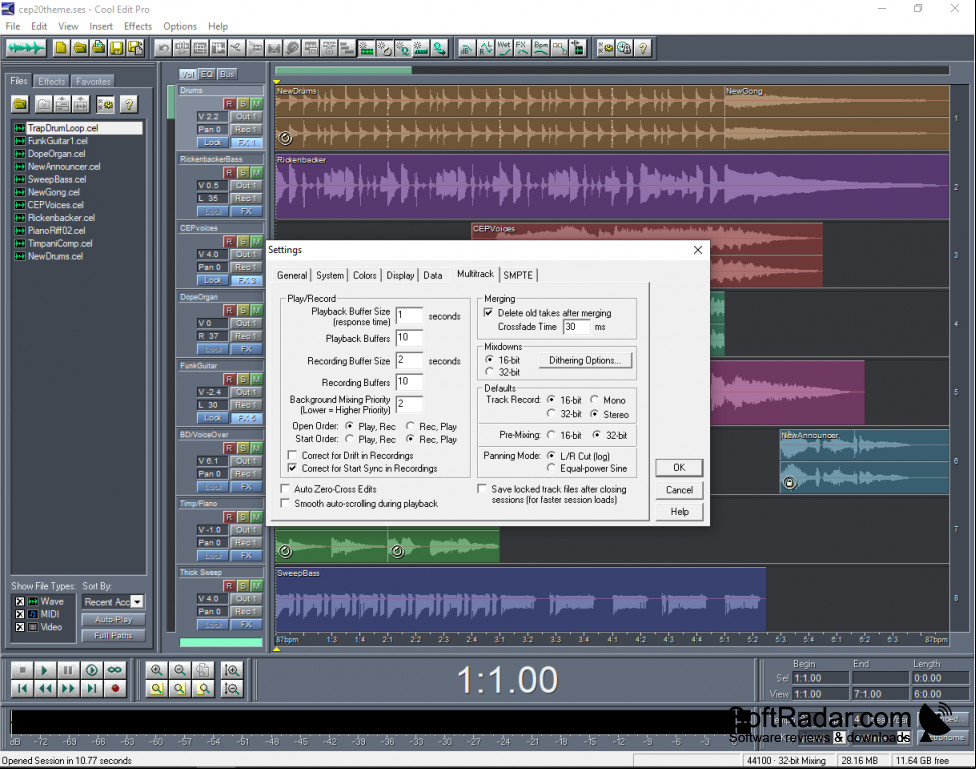Screen dimensions: 976x769
Task: Click the Bpm toolbar icon
Action: [540, 48]
